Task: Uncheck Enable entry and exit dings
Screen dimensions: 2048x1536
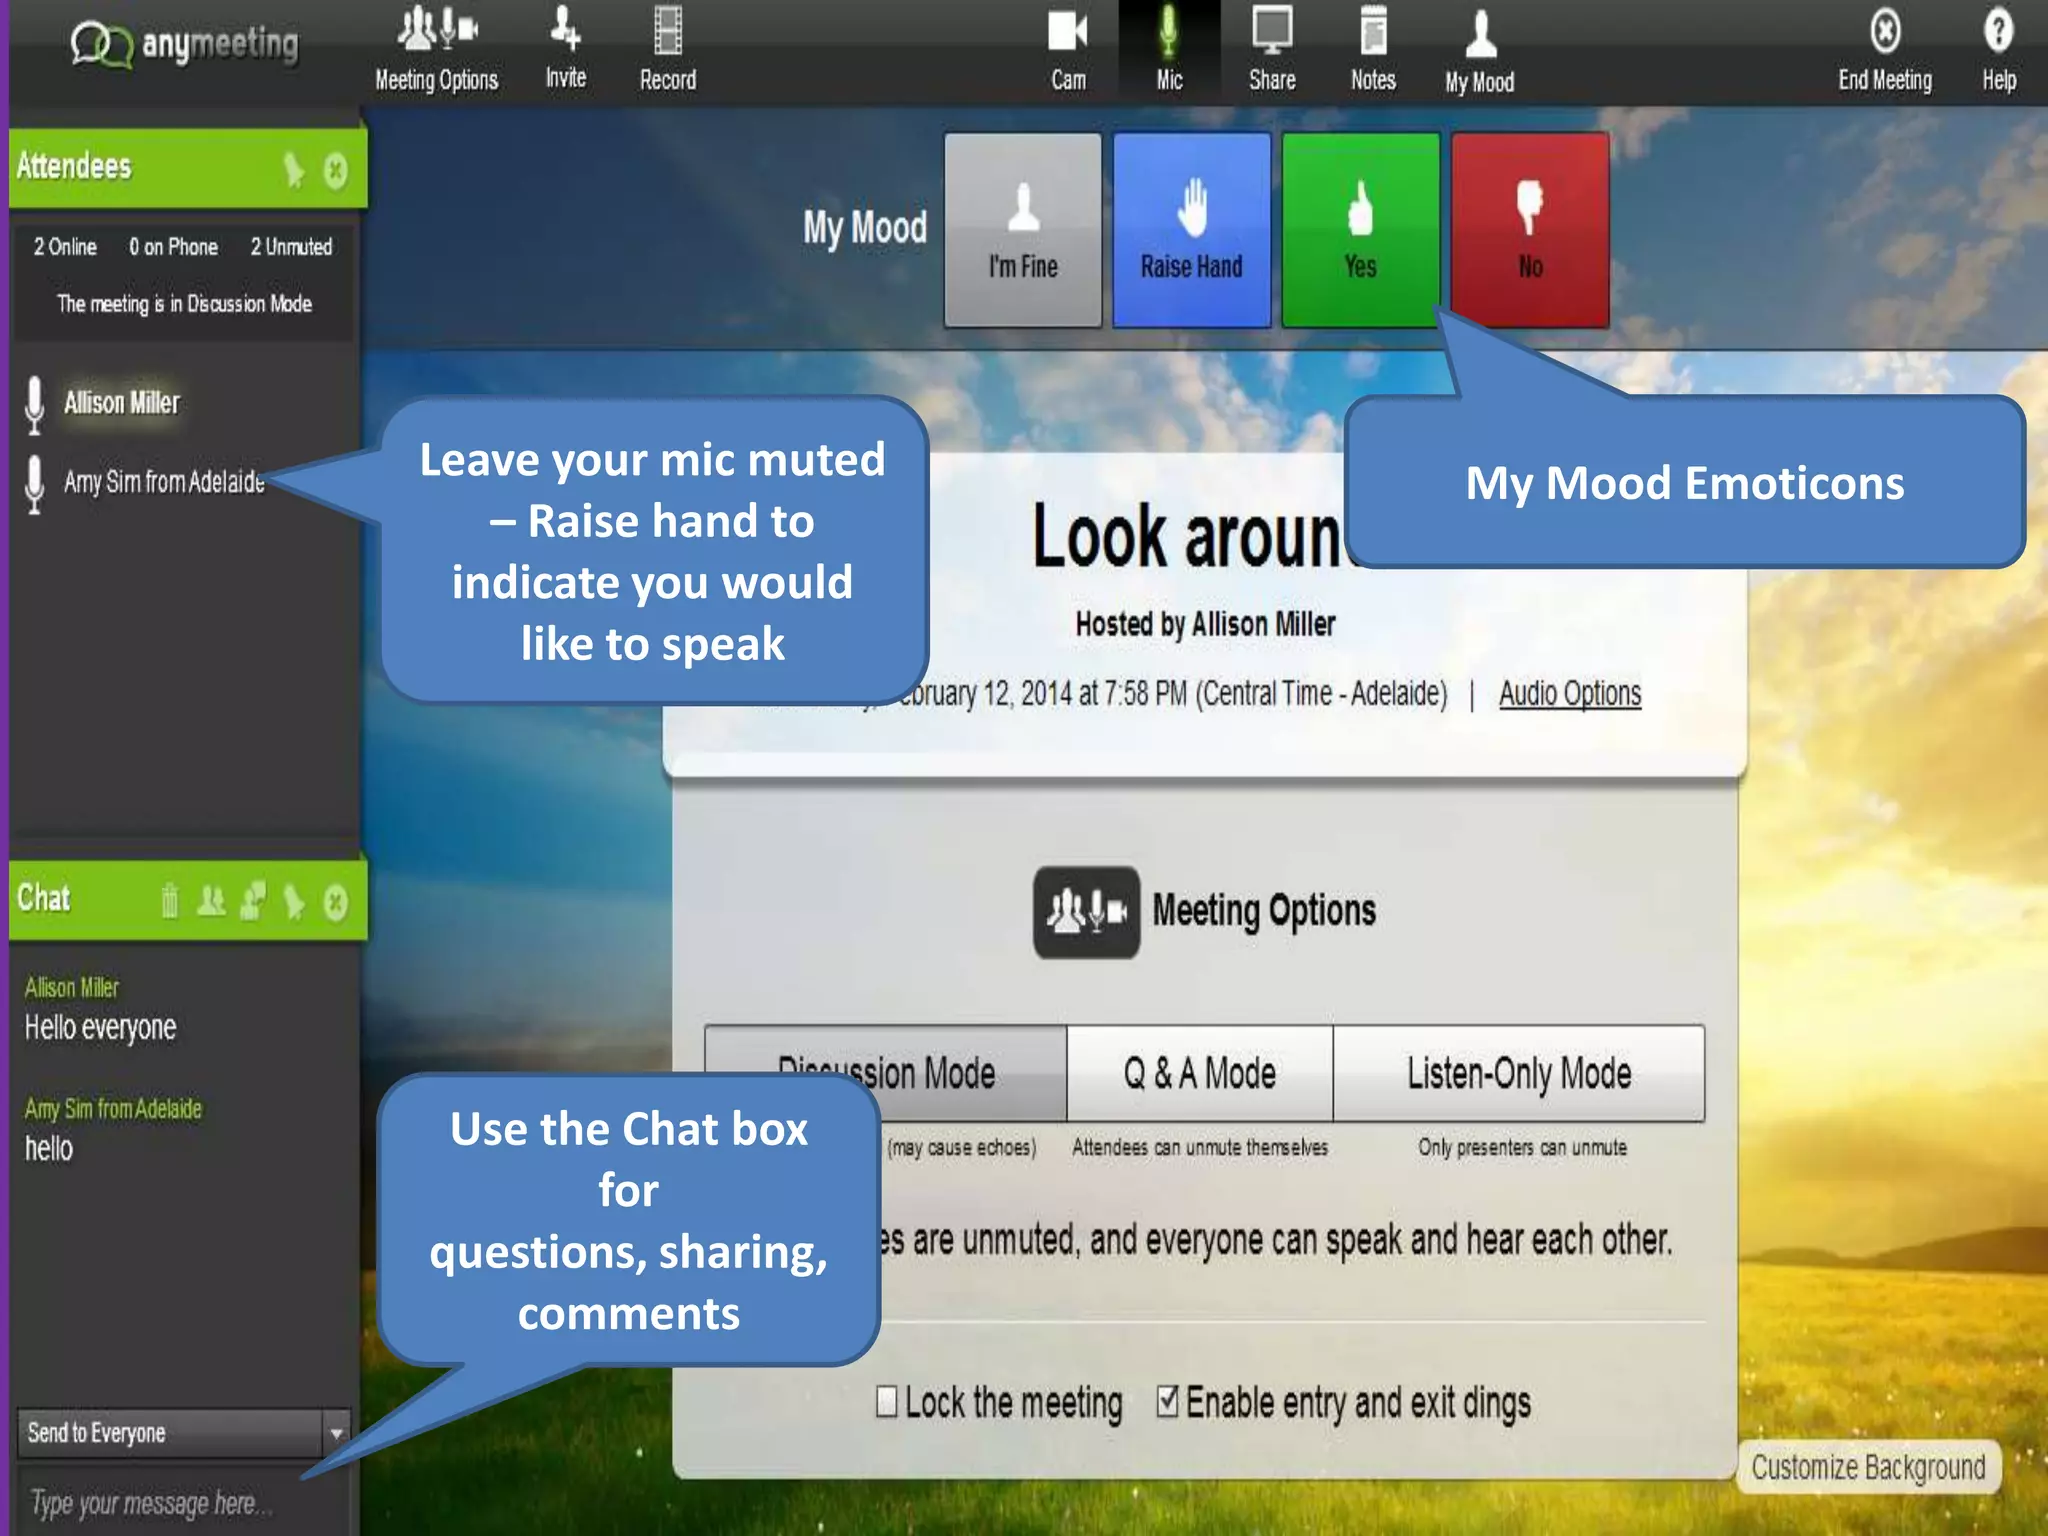Action: click(x=1167, y=1401)
